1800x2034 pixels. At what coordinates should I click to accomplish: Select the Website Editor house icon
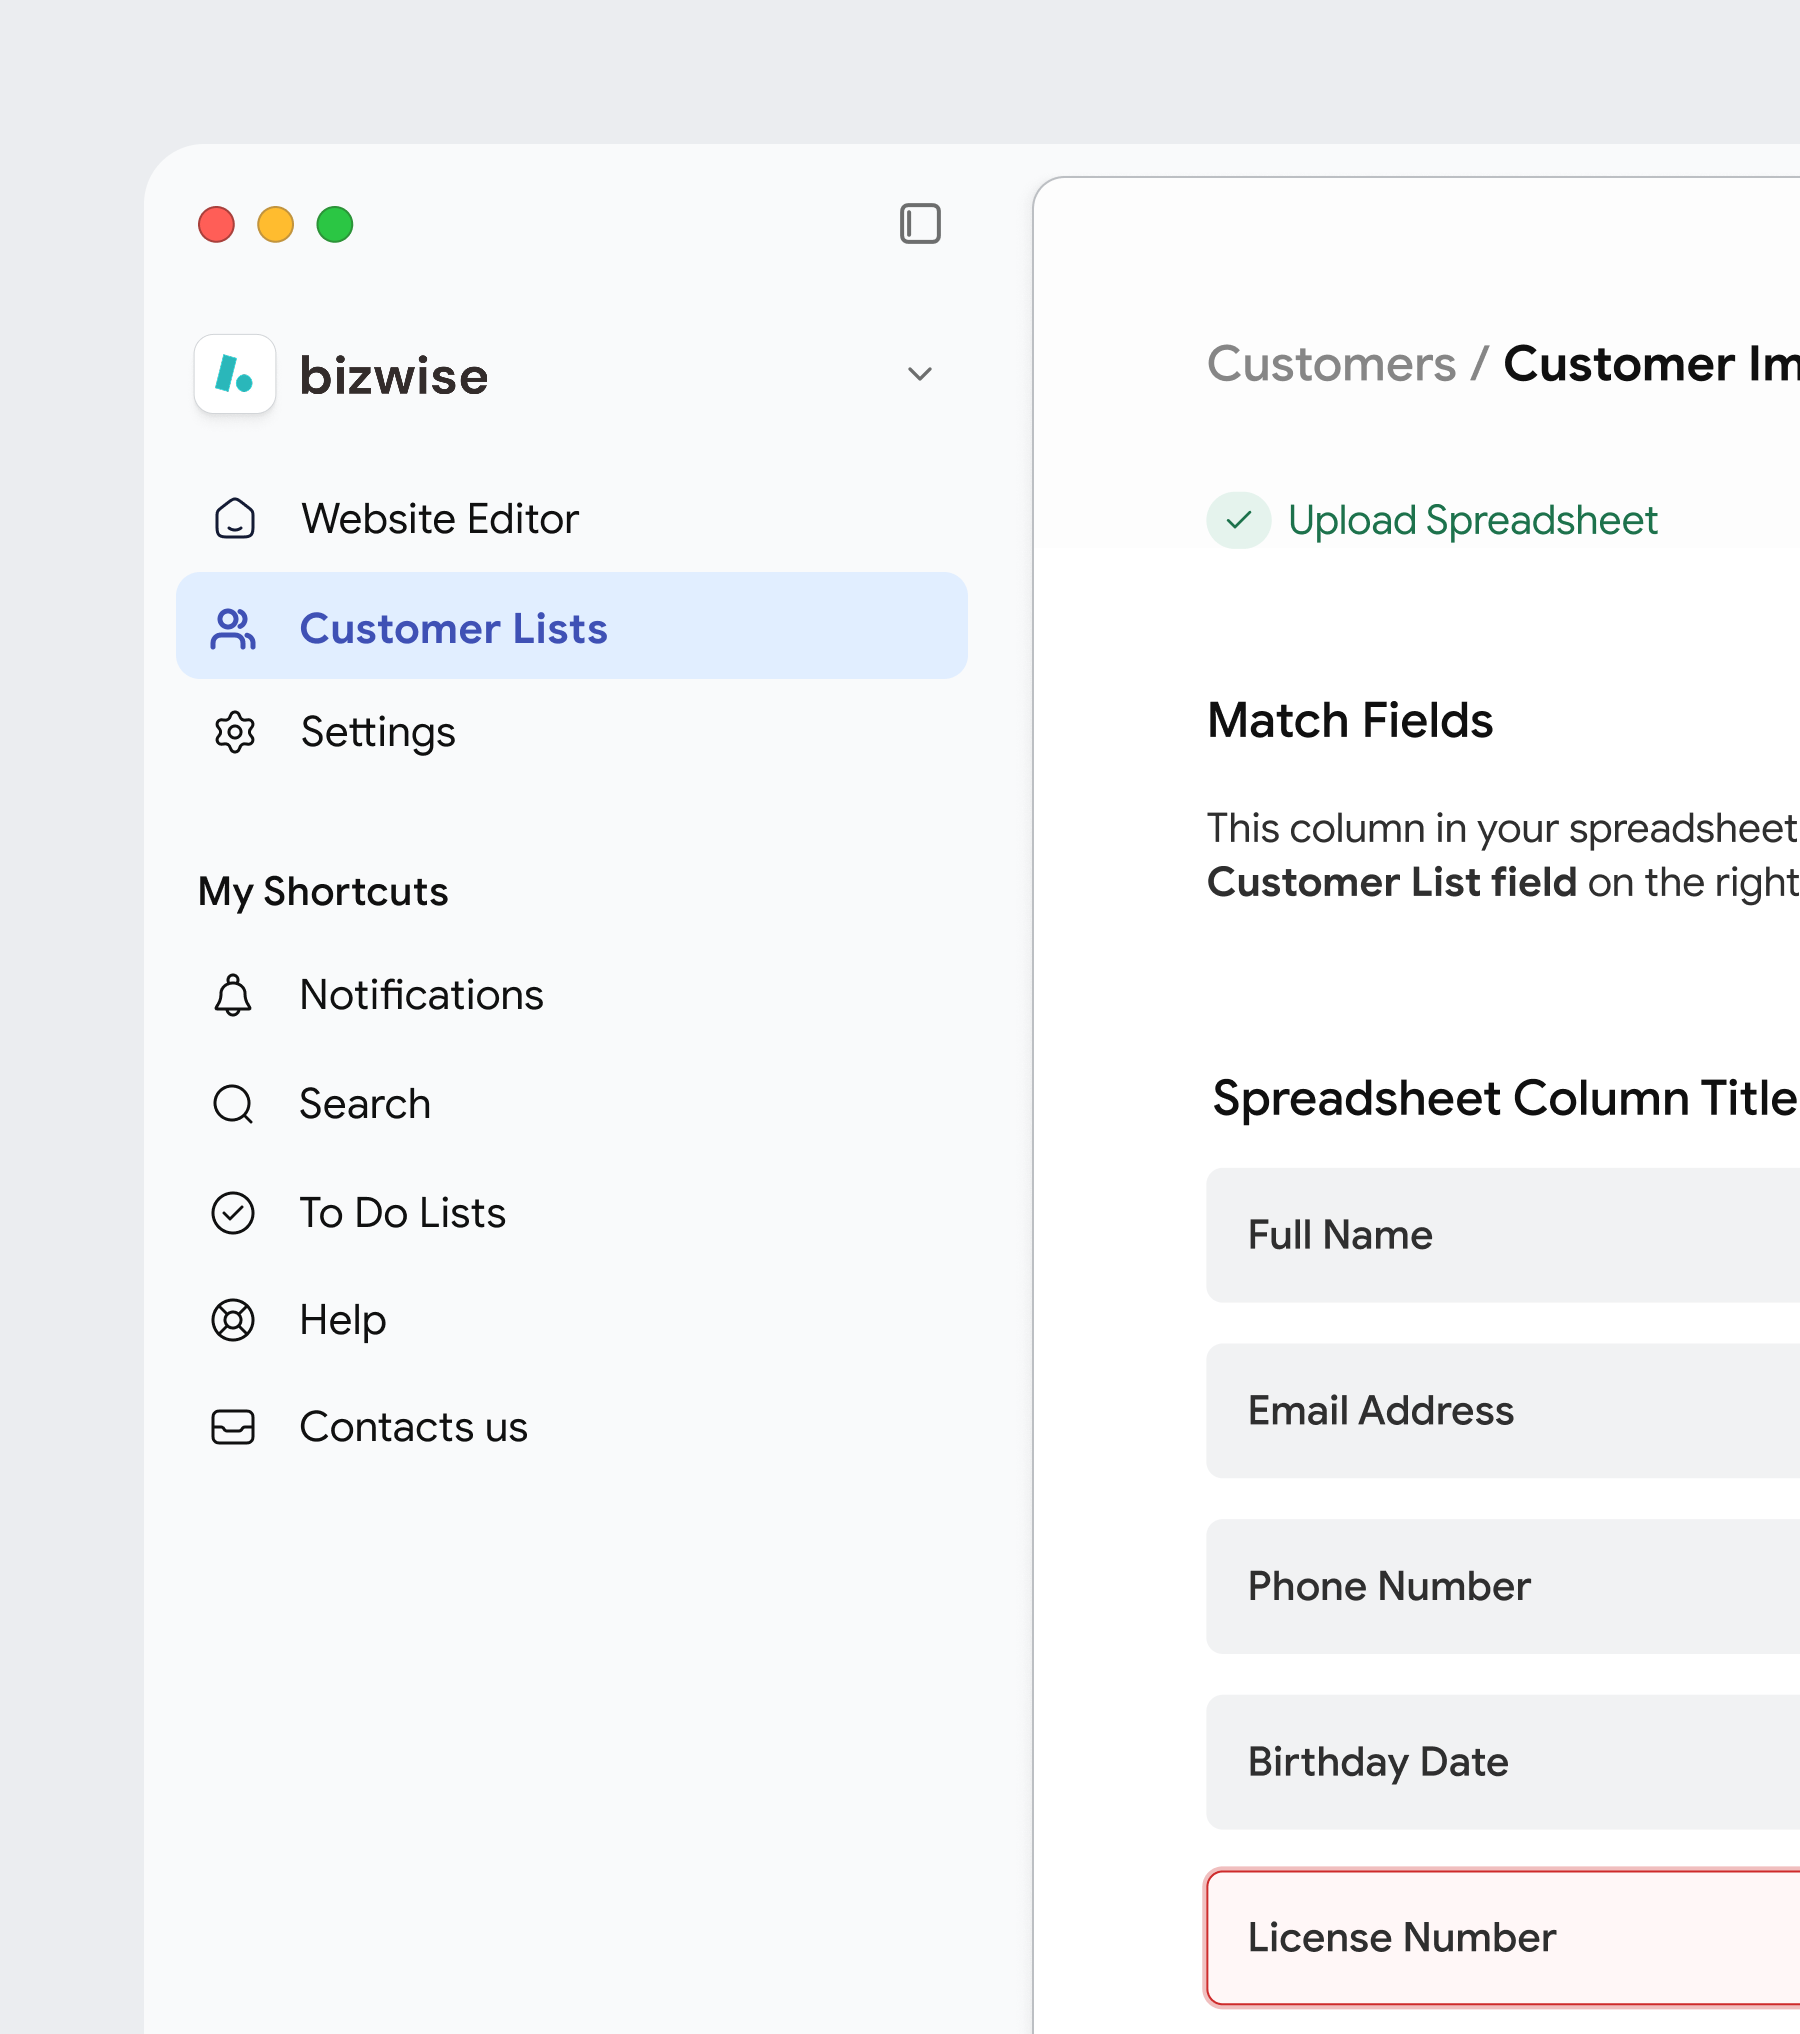pyautogui.click(x=233, y=518)
